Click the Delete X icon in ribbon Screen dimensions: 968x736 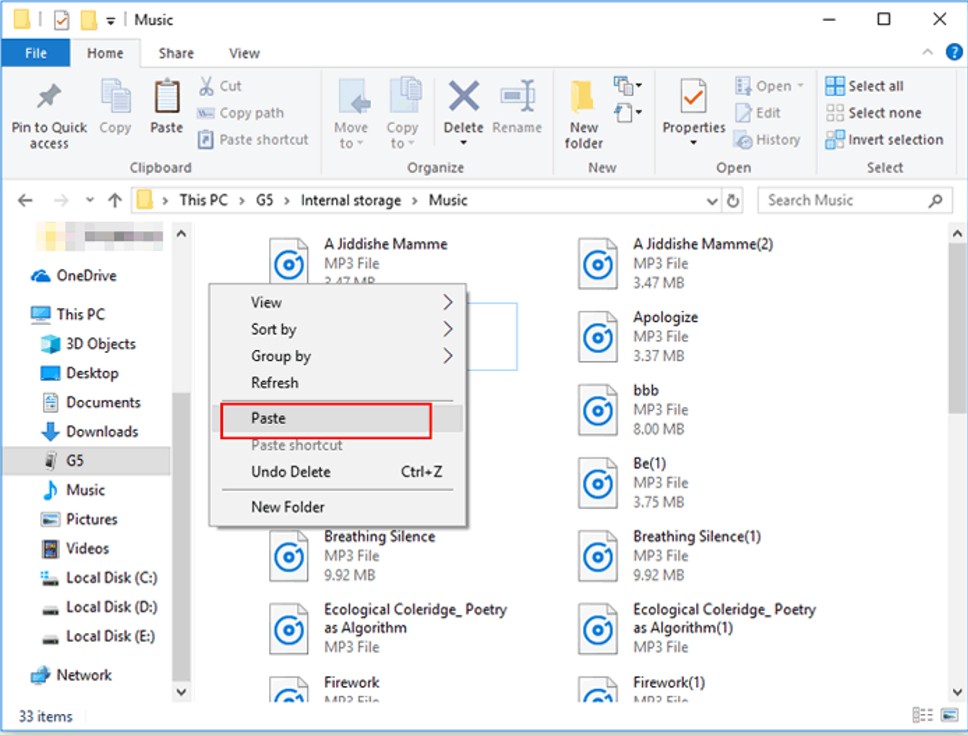(x=463, y=98)
